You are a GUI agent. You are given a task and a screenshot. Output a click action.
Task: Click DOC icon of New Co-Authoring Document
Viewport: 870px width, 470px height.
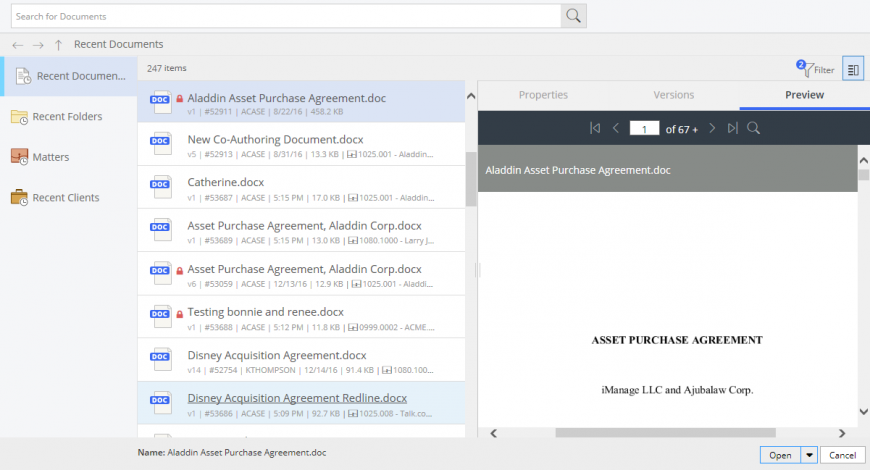(160, 144)
